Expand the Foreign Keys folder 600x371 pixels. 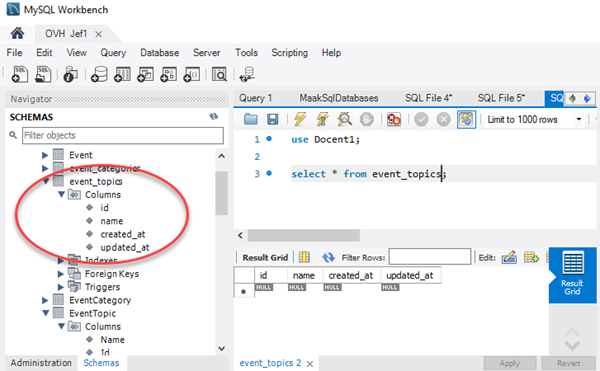[60, 274]
